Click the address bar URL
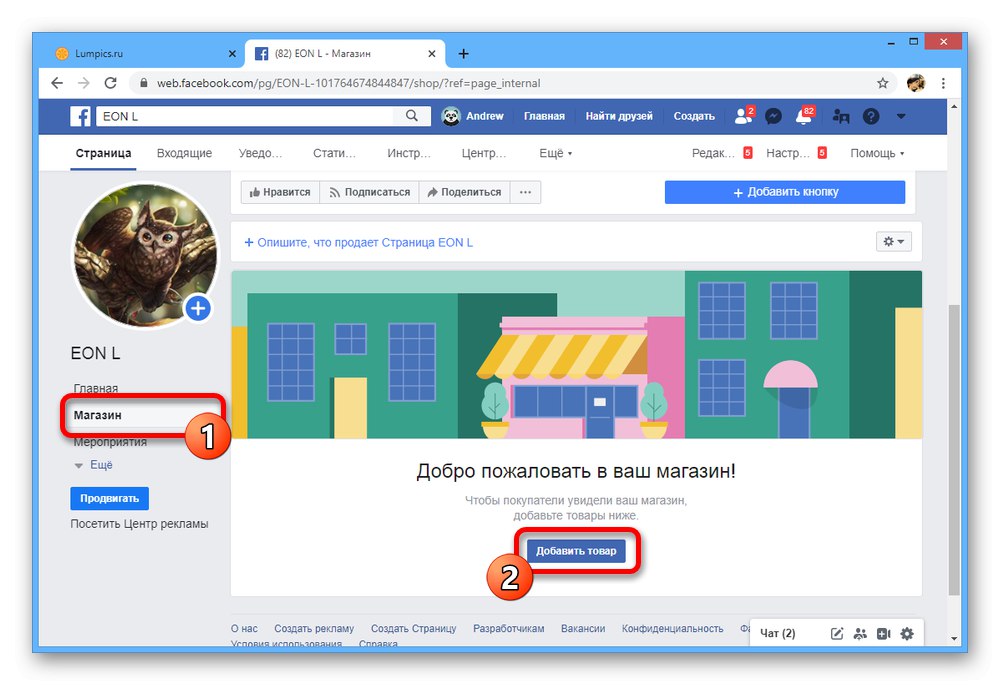Screen dimensions: 1000x685 point(349,83)
